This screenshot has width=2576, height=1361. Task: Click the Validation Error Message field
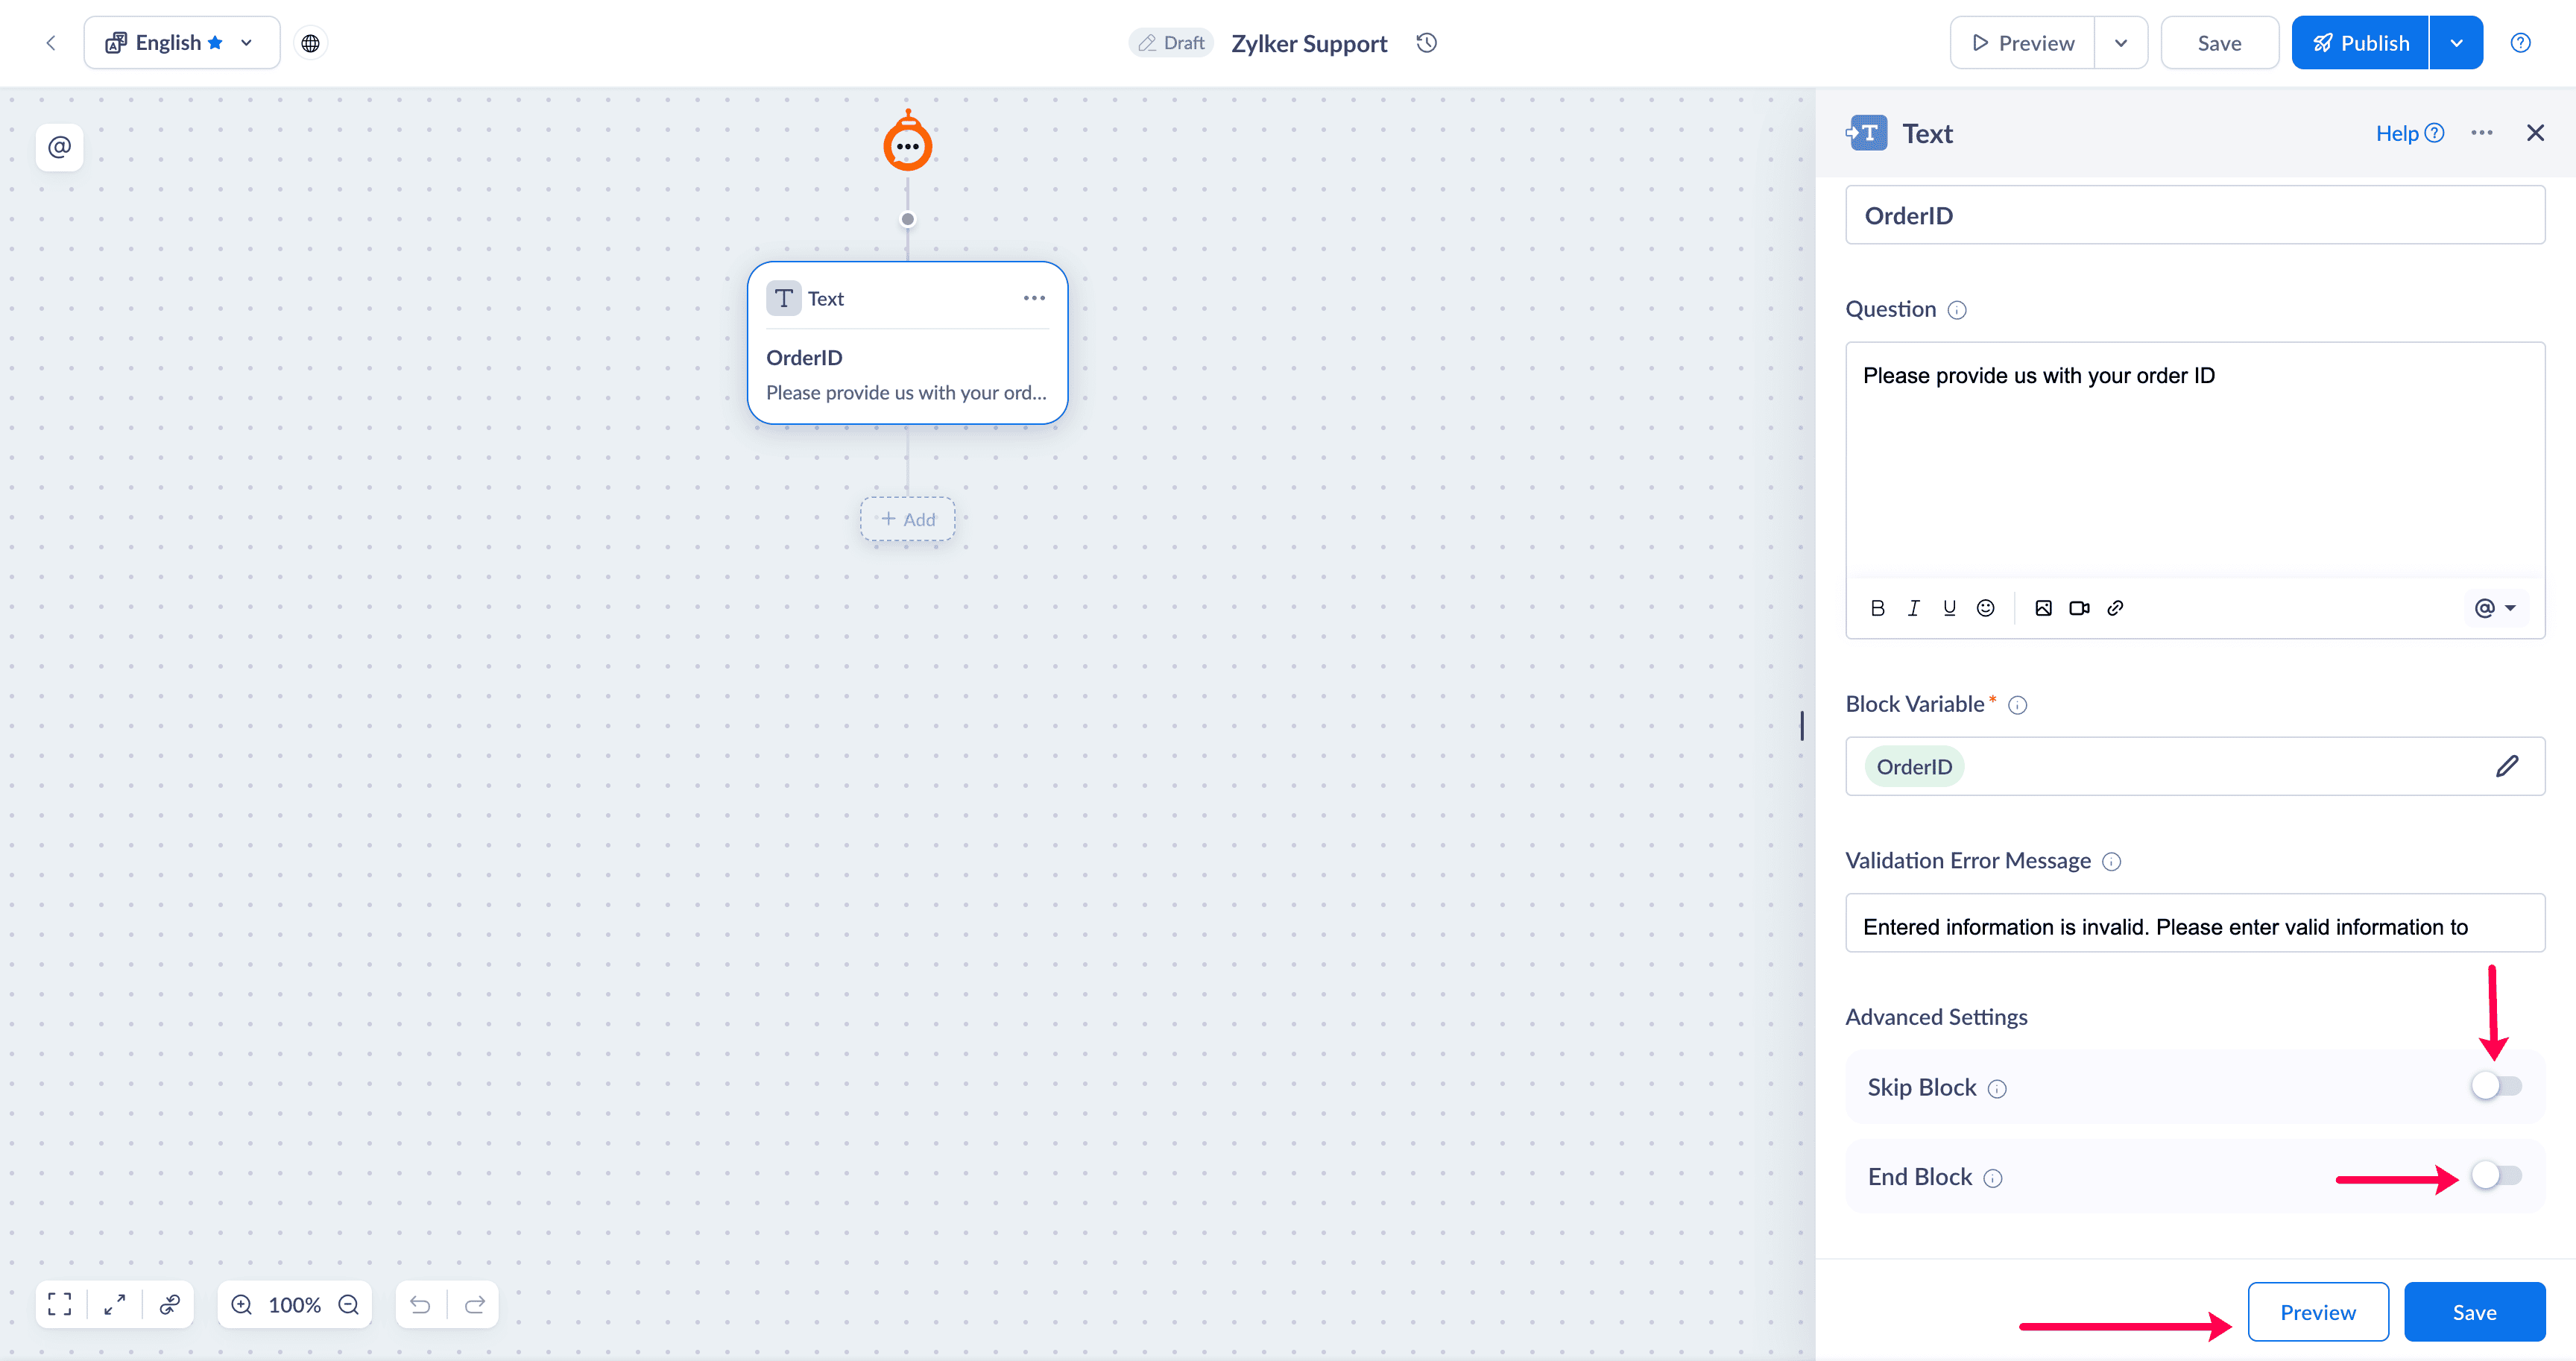(x=2194, y=925)
